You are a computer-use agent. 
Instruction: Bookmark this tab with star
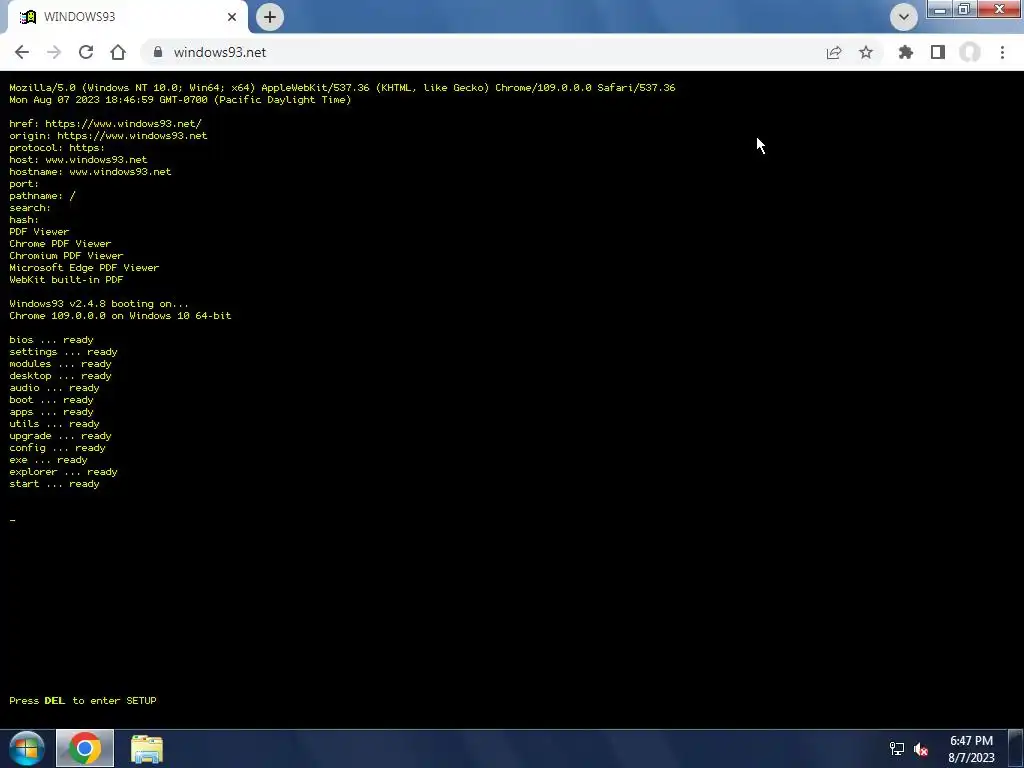pyautogui.click(x=866, y=52)
